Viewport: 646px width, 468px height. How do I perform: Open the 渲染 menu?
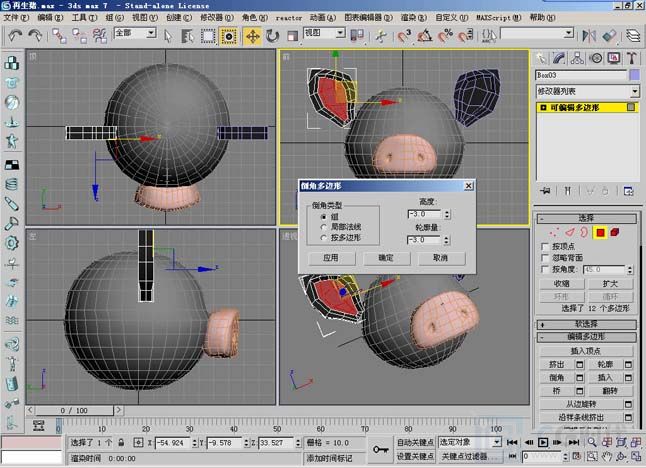click(414, 18)
